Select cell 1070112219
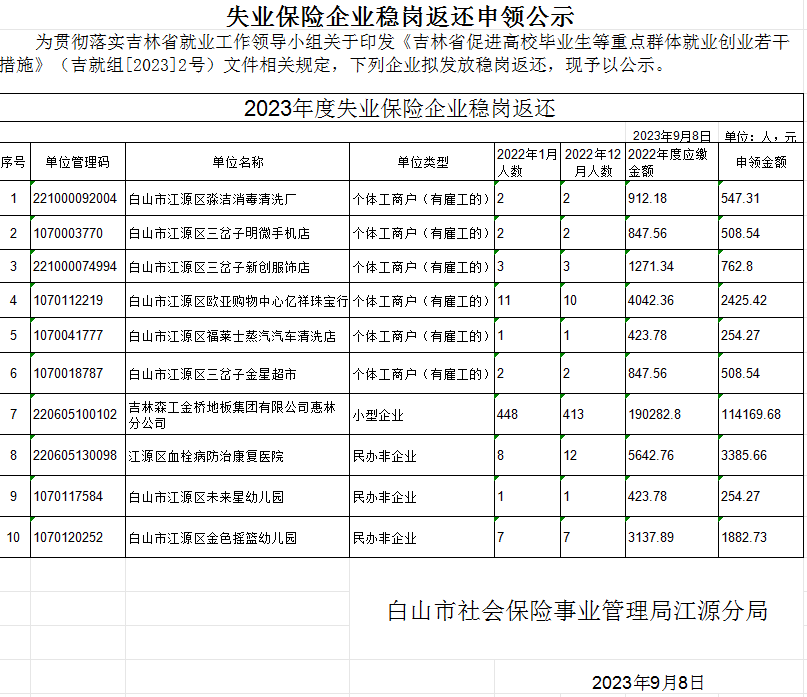Screen dimensions: 807x697 pyautogui.click(x=78, y=300)
